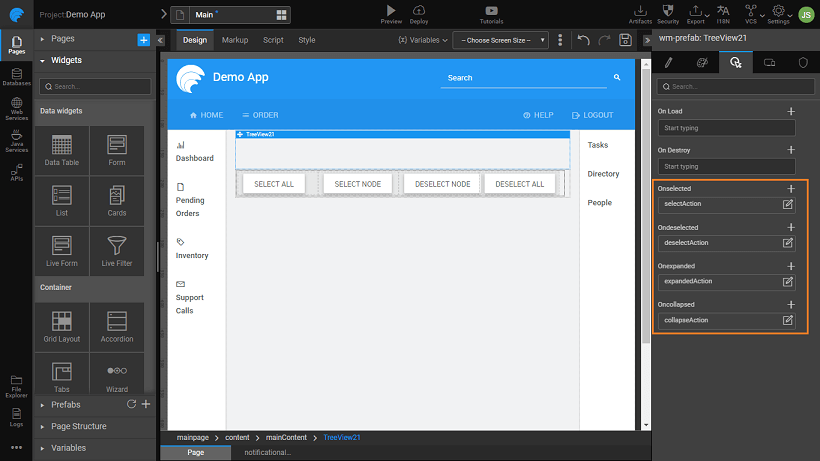Open File Explorer in sidebar
This screenshot has height=461, width=820.
16,383
